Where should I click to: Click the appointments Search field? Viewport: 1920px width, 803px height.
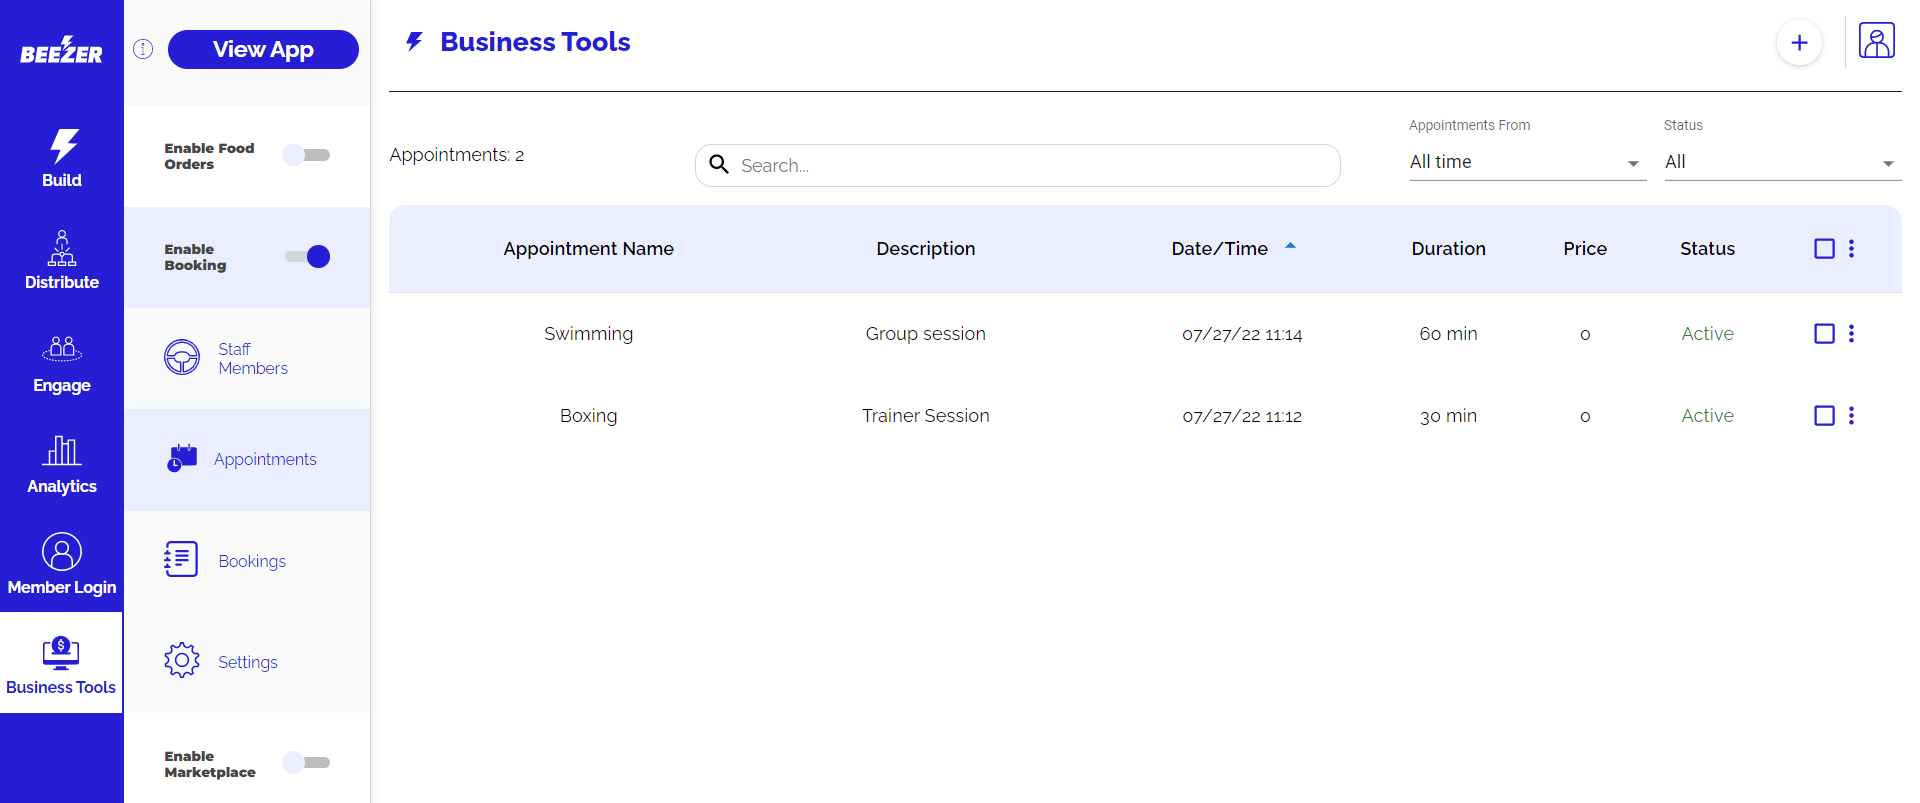1030,166
